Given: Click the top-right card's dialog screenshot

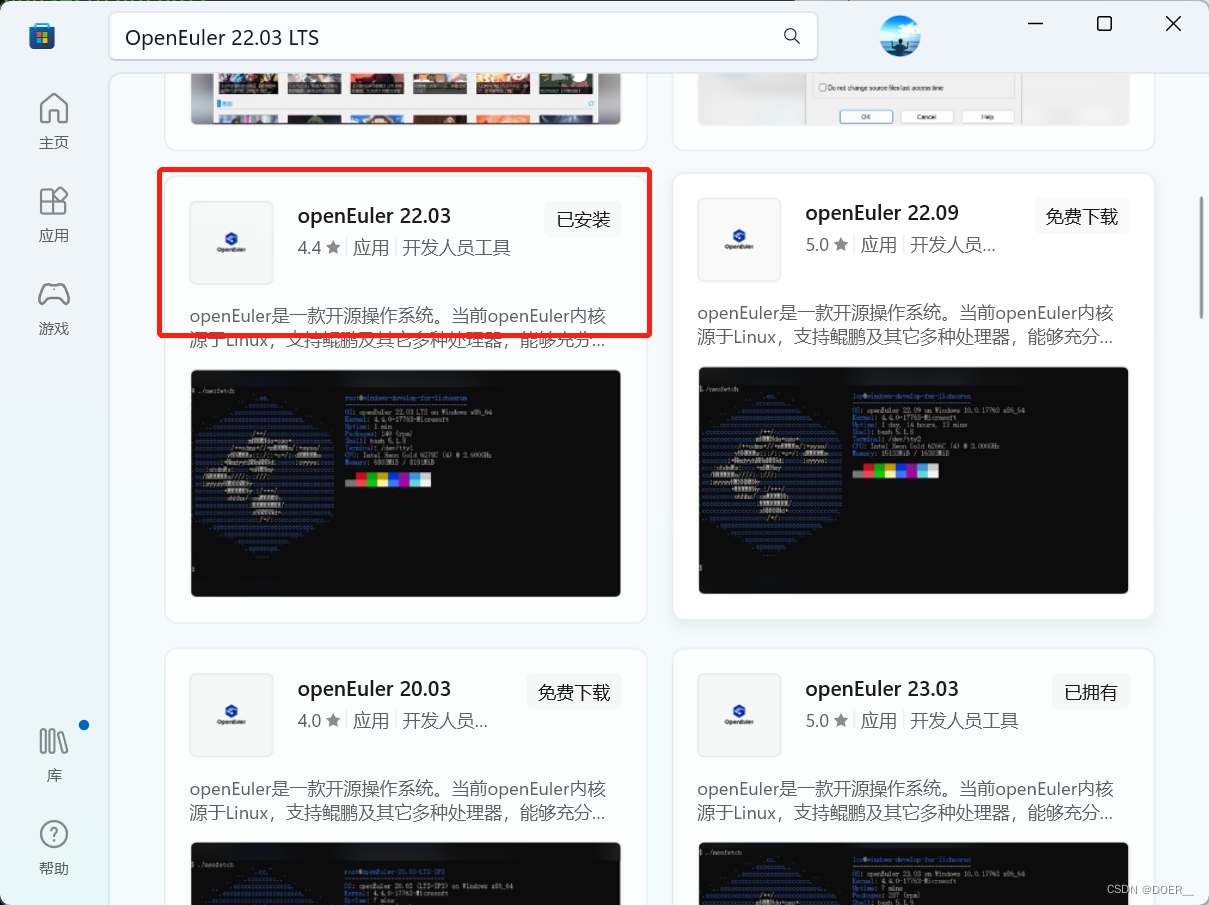Looking at the screenshot, I should 913,98.
